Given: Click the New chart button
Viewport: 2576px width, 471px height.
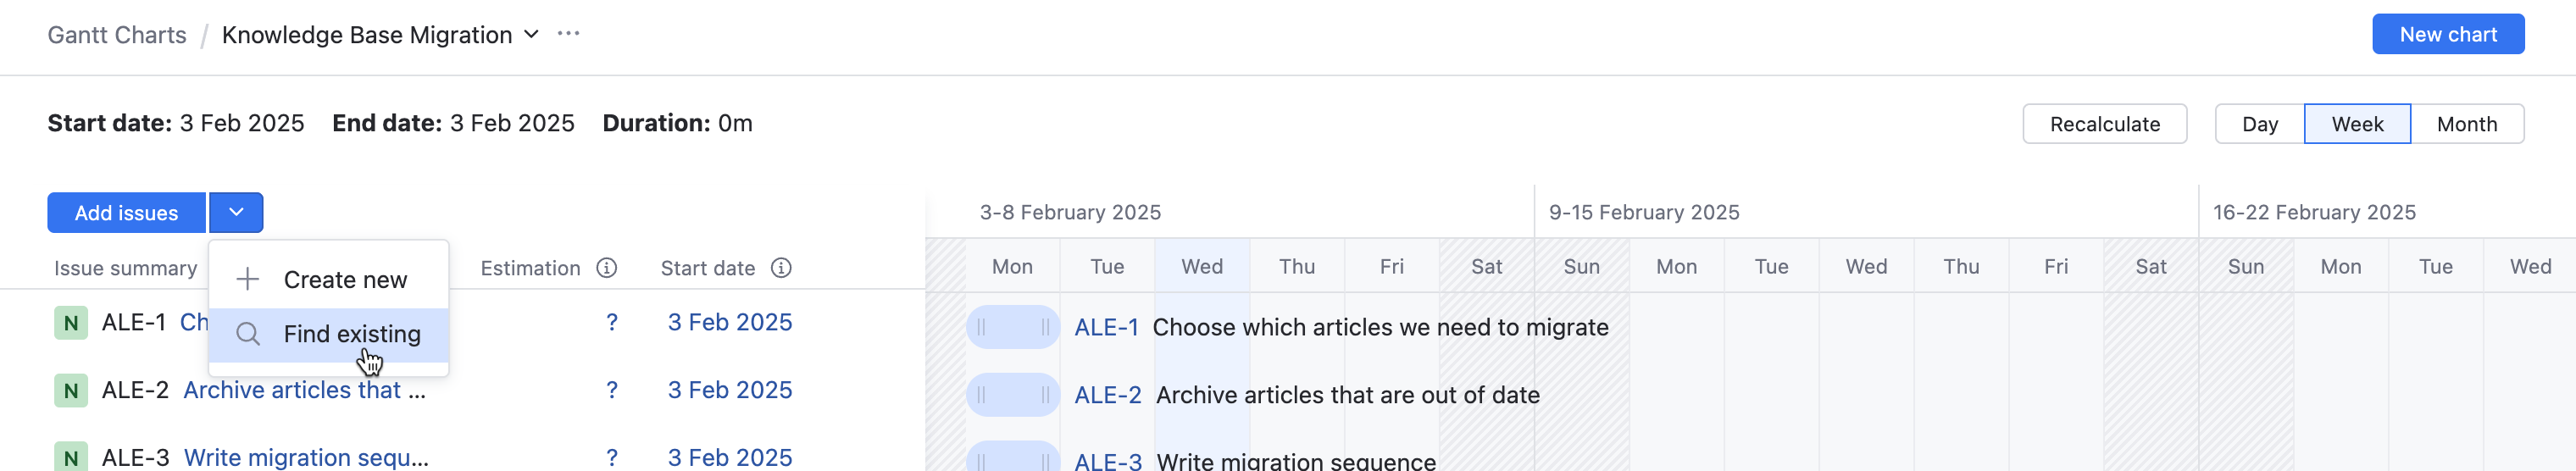Looking at the screenshot, I should [x=2447, y=35].
